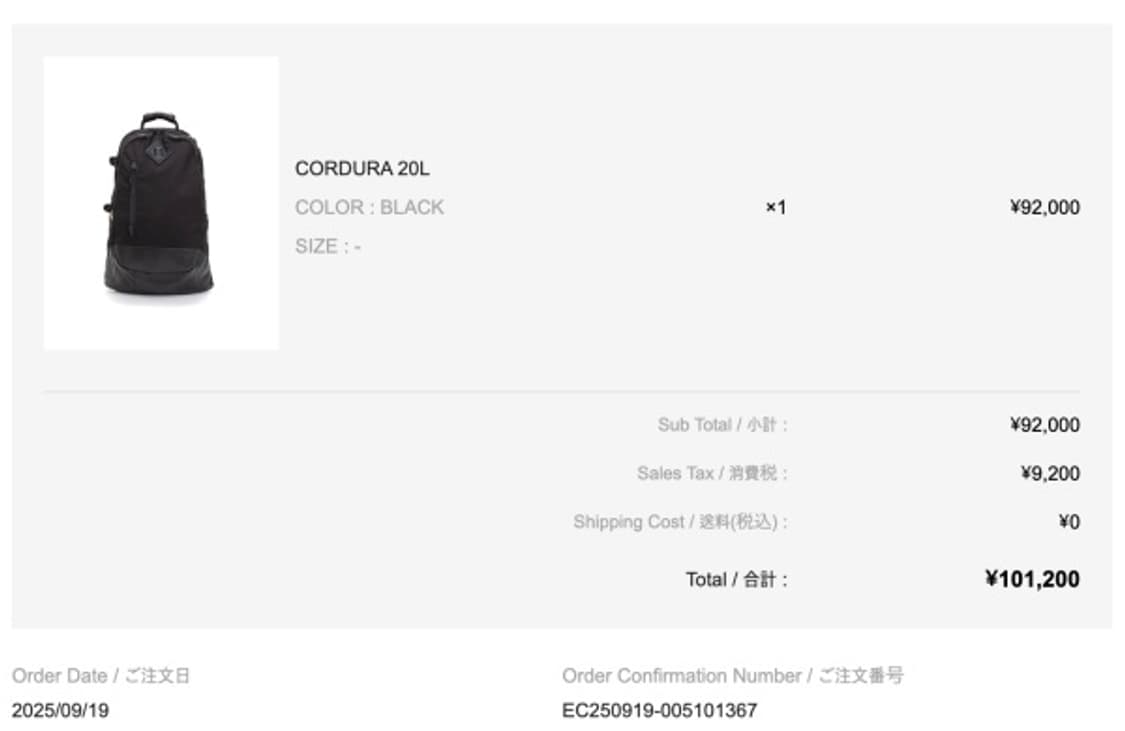Click the subtotal amount ¥92,000

pyautogui.click(x=1045, y=425)
